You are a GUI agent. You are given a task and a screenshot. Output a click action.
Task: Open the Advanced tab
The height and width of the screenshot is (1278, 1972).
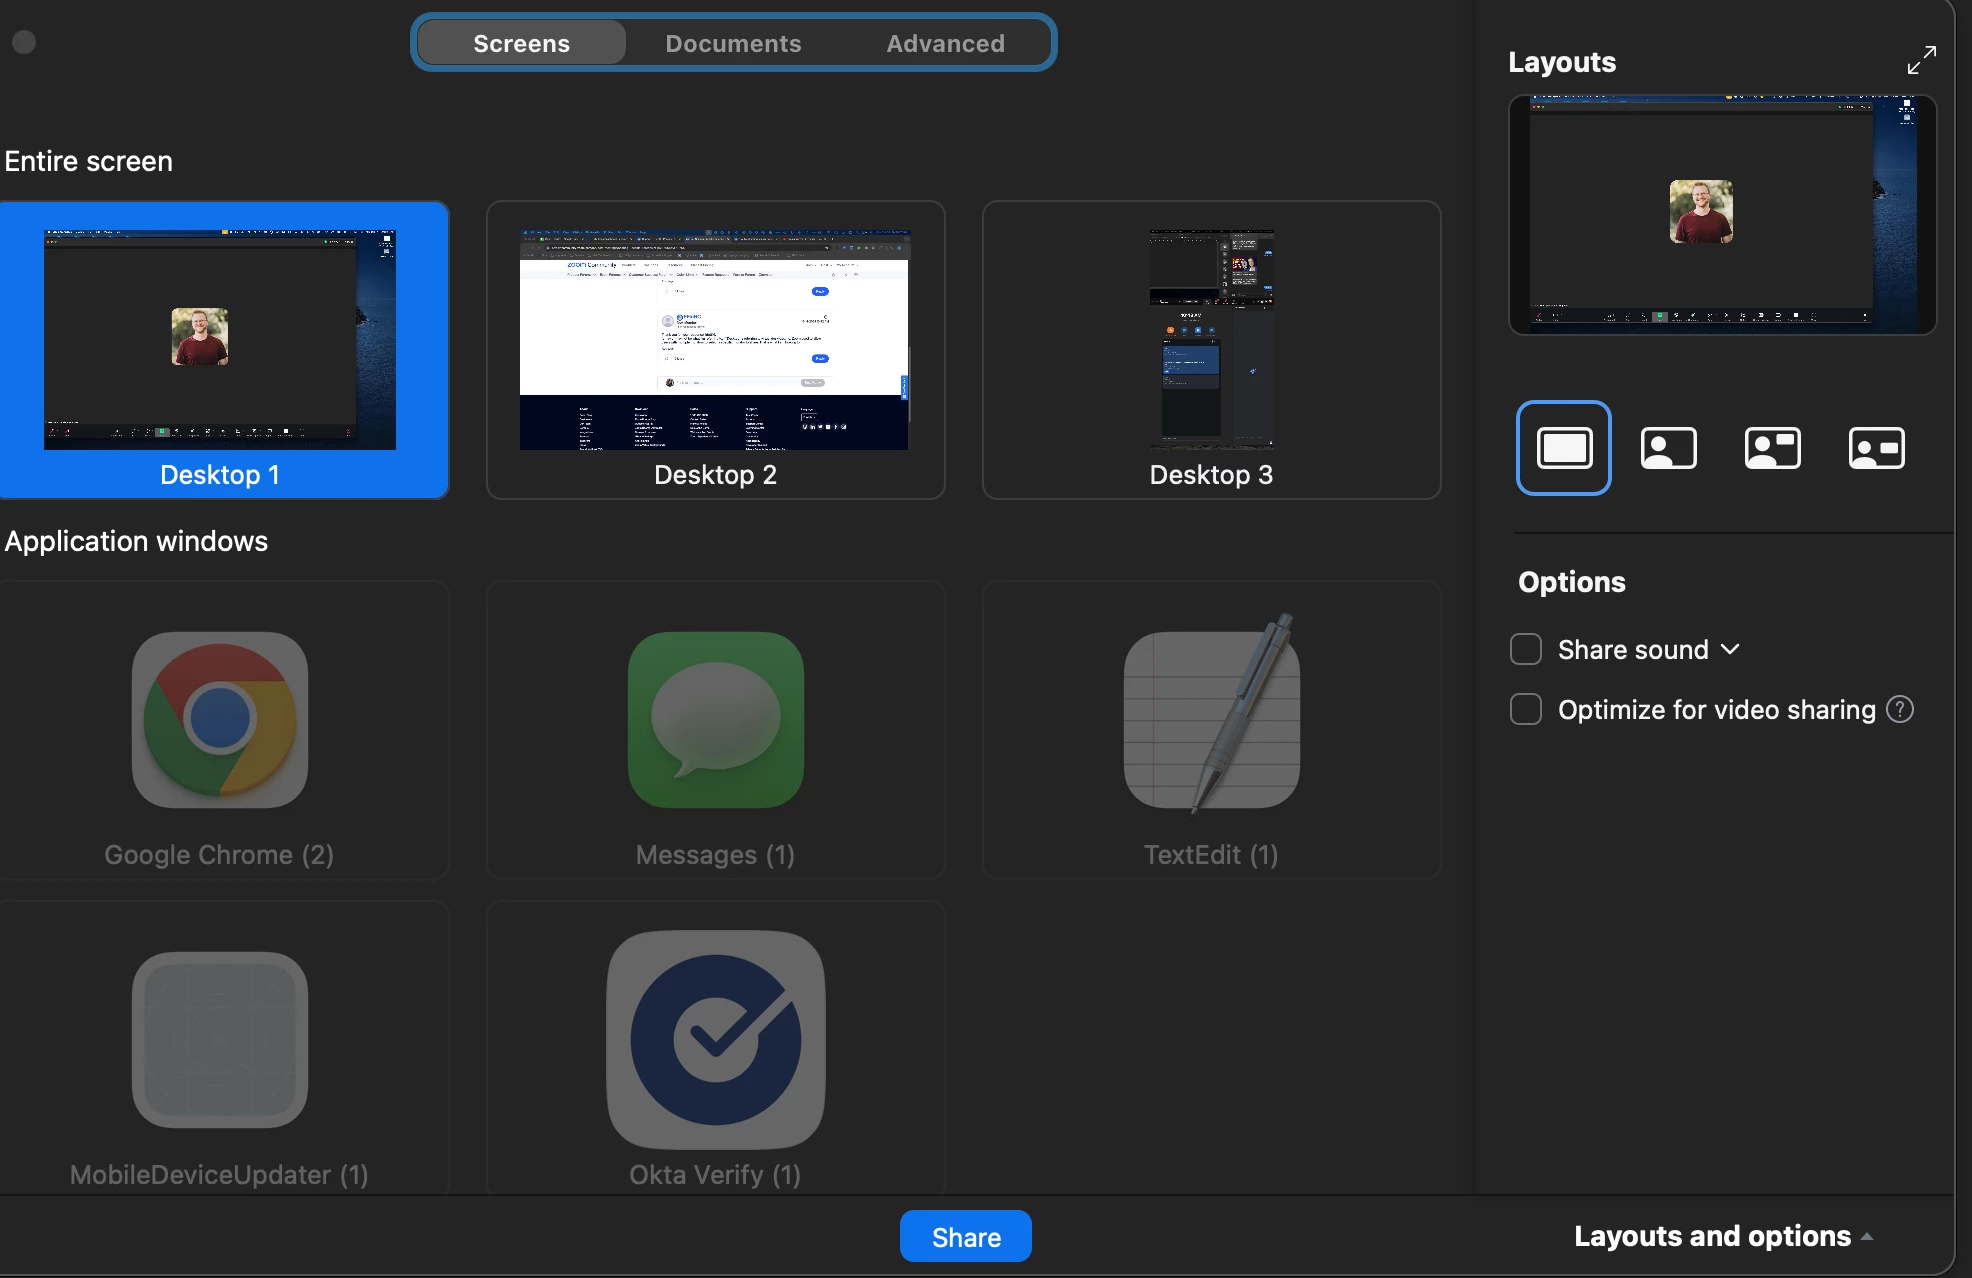click(x=945, y=43)
